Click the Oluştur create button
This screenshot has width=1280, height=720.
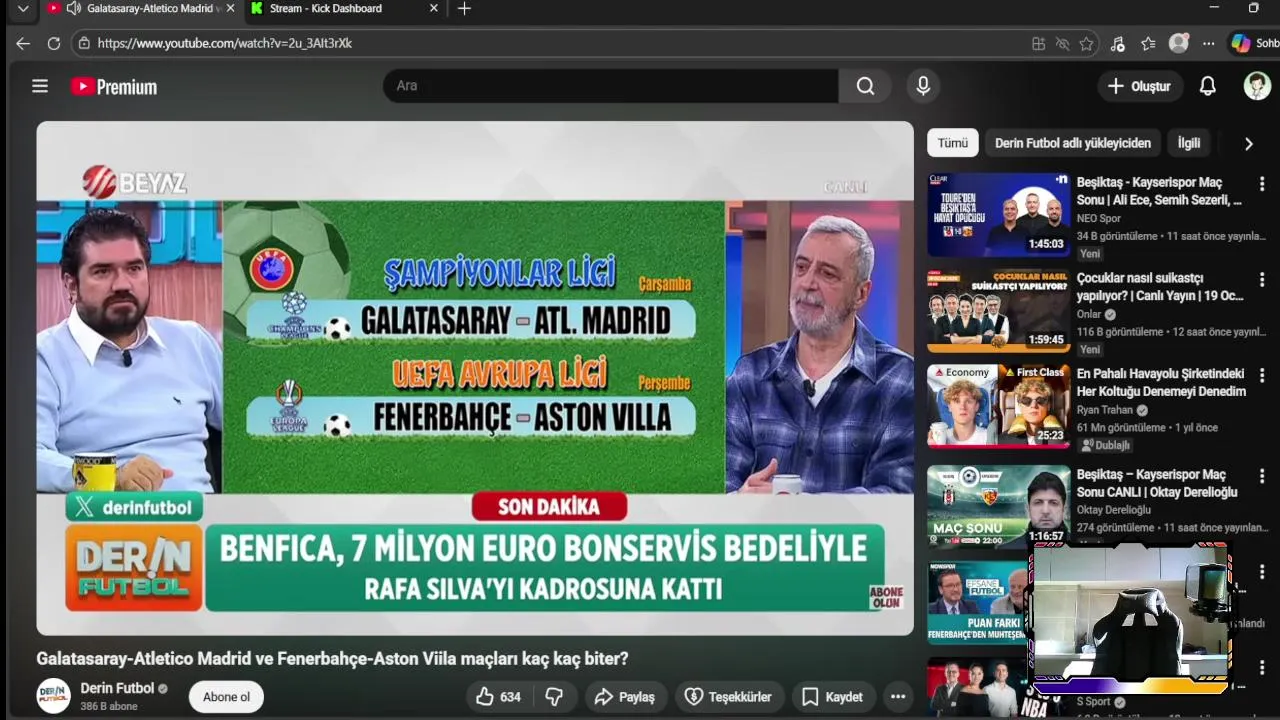(x=1140, y=86)
